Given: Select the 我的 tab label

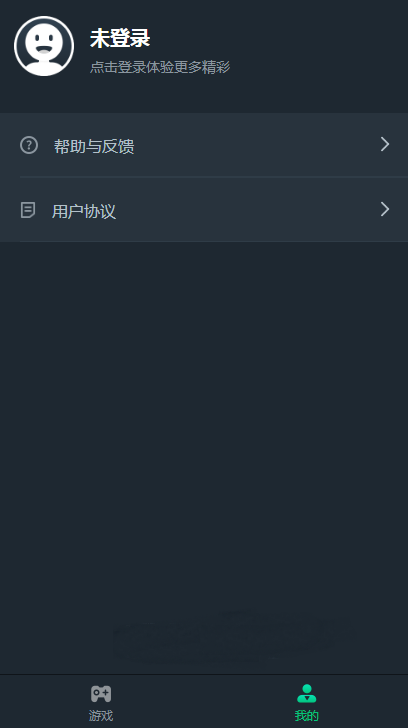Looking at the screenshot, I should (306, 715).
